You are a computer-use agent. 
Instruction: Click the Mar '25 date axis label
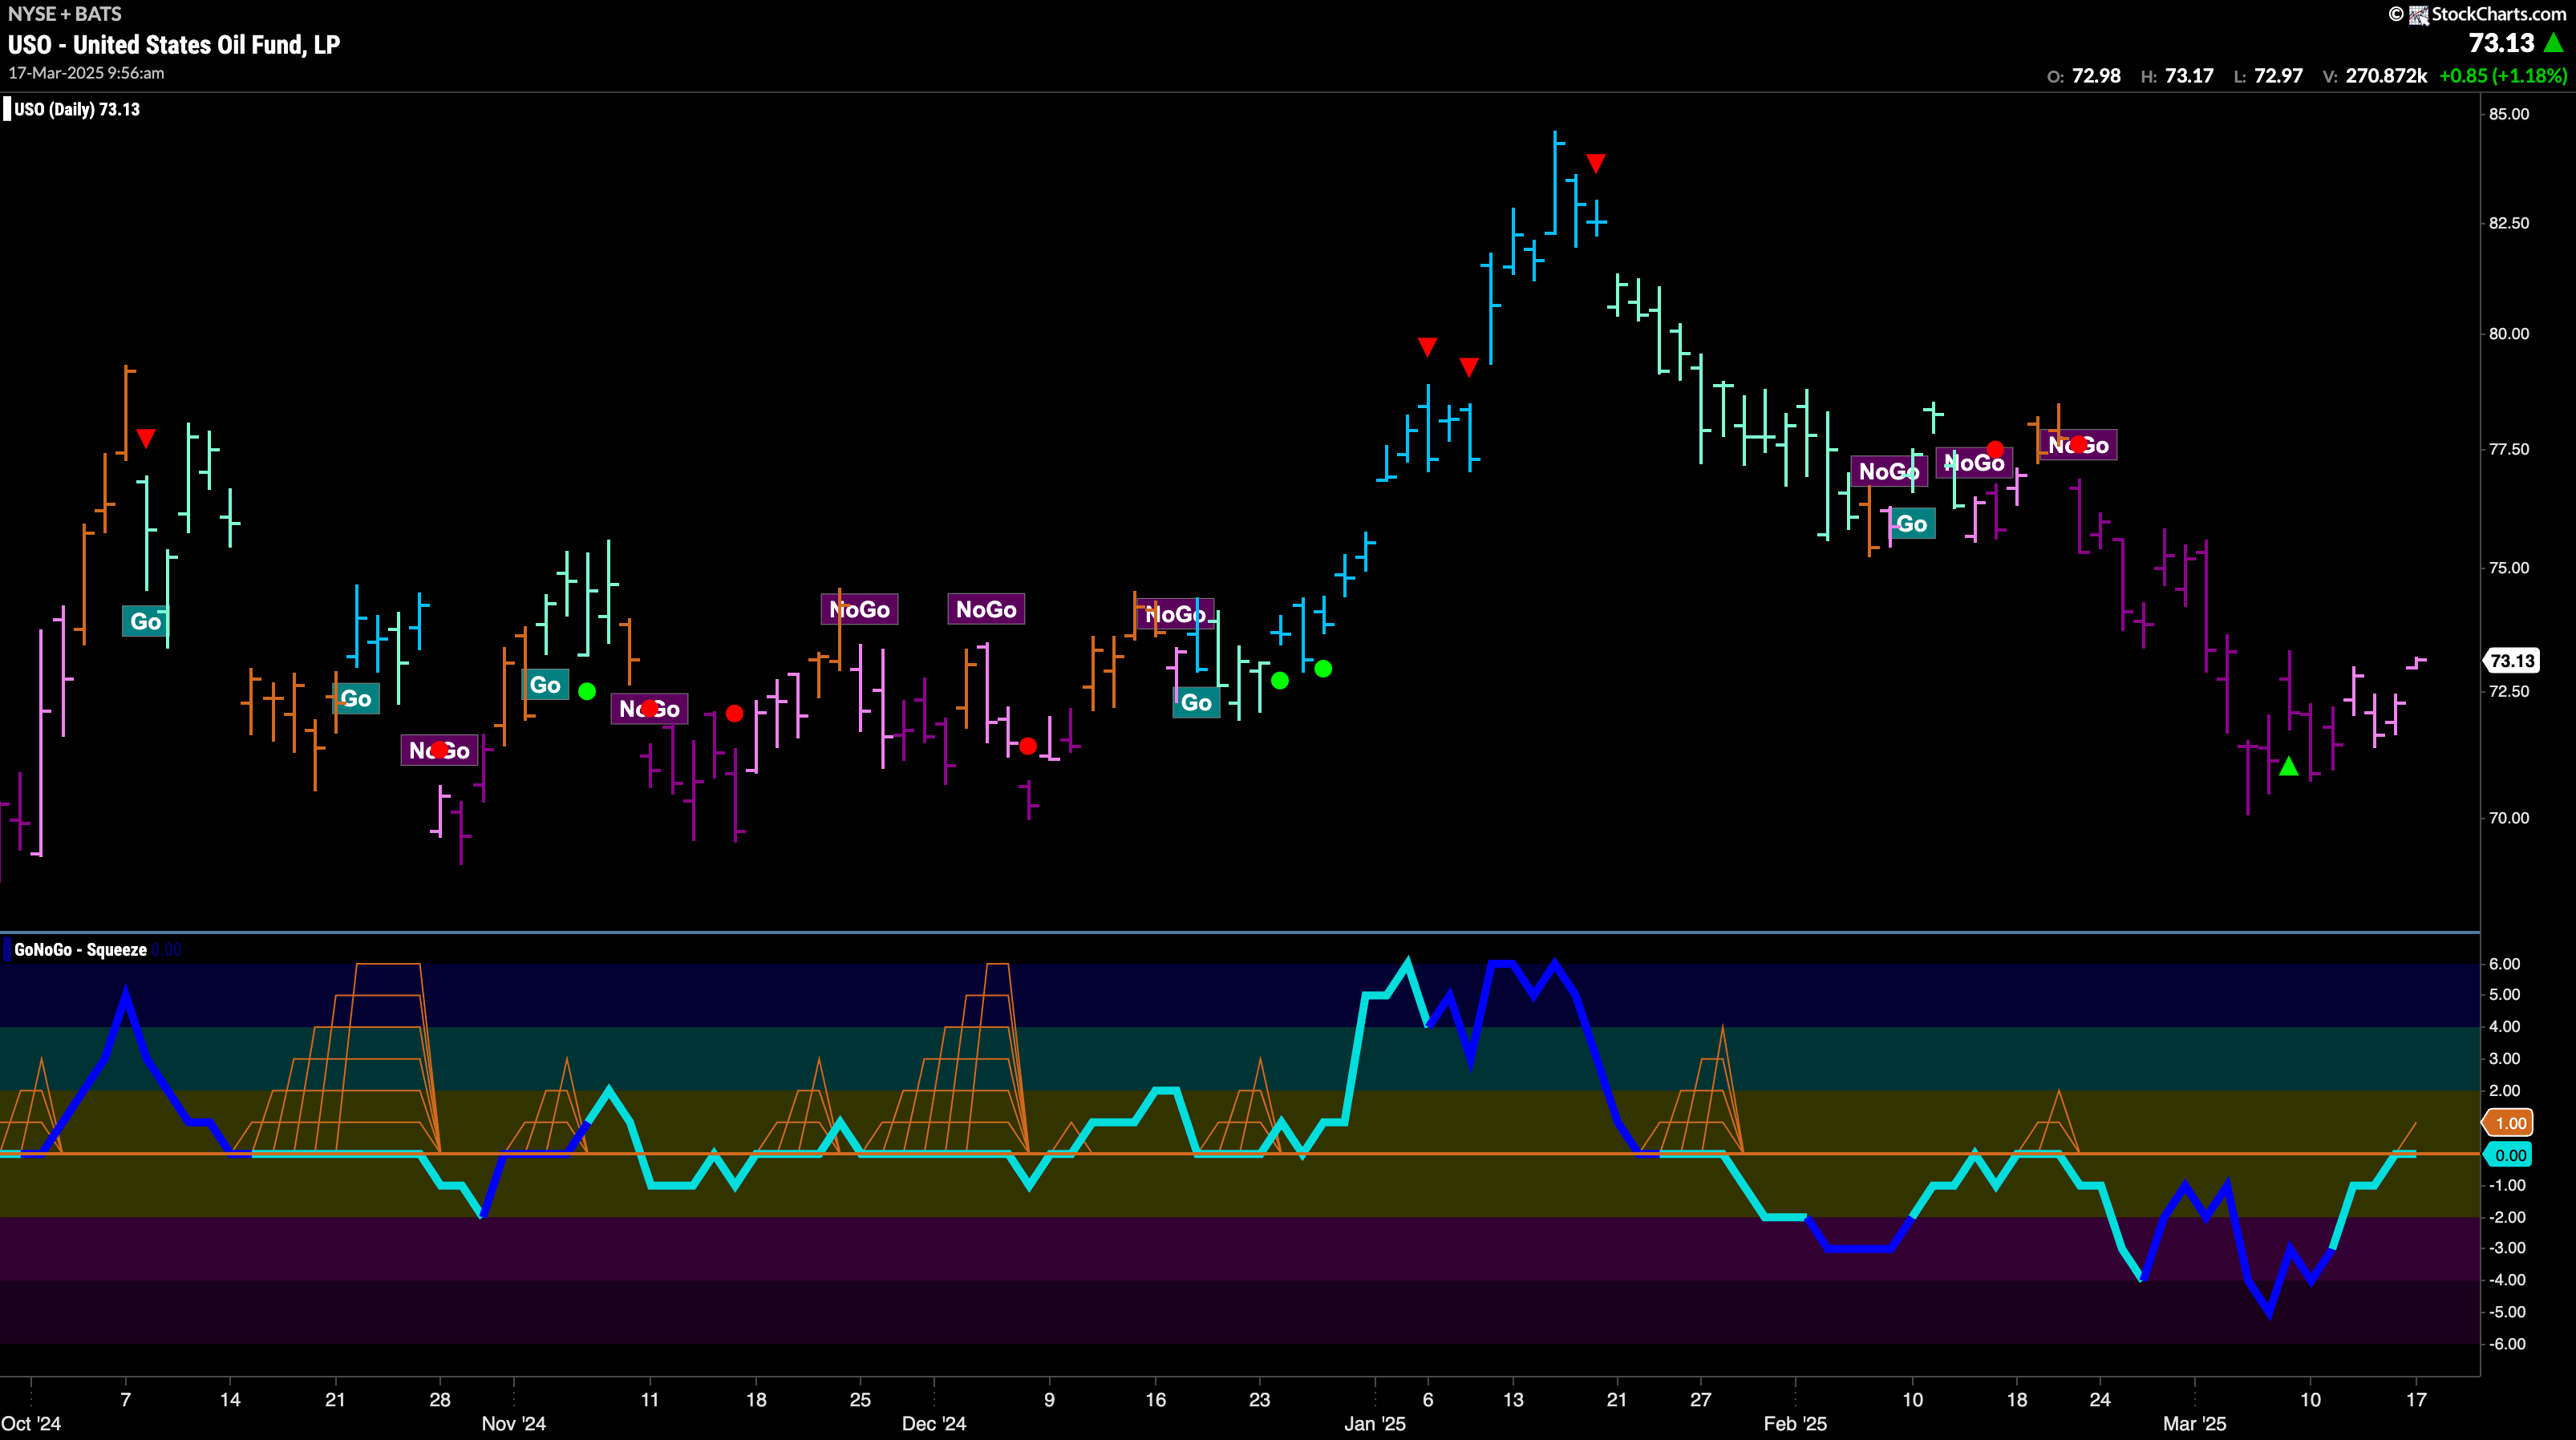[2195, 1424]
